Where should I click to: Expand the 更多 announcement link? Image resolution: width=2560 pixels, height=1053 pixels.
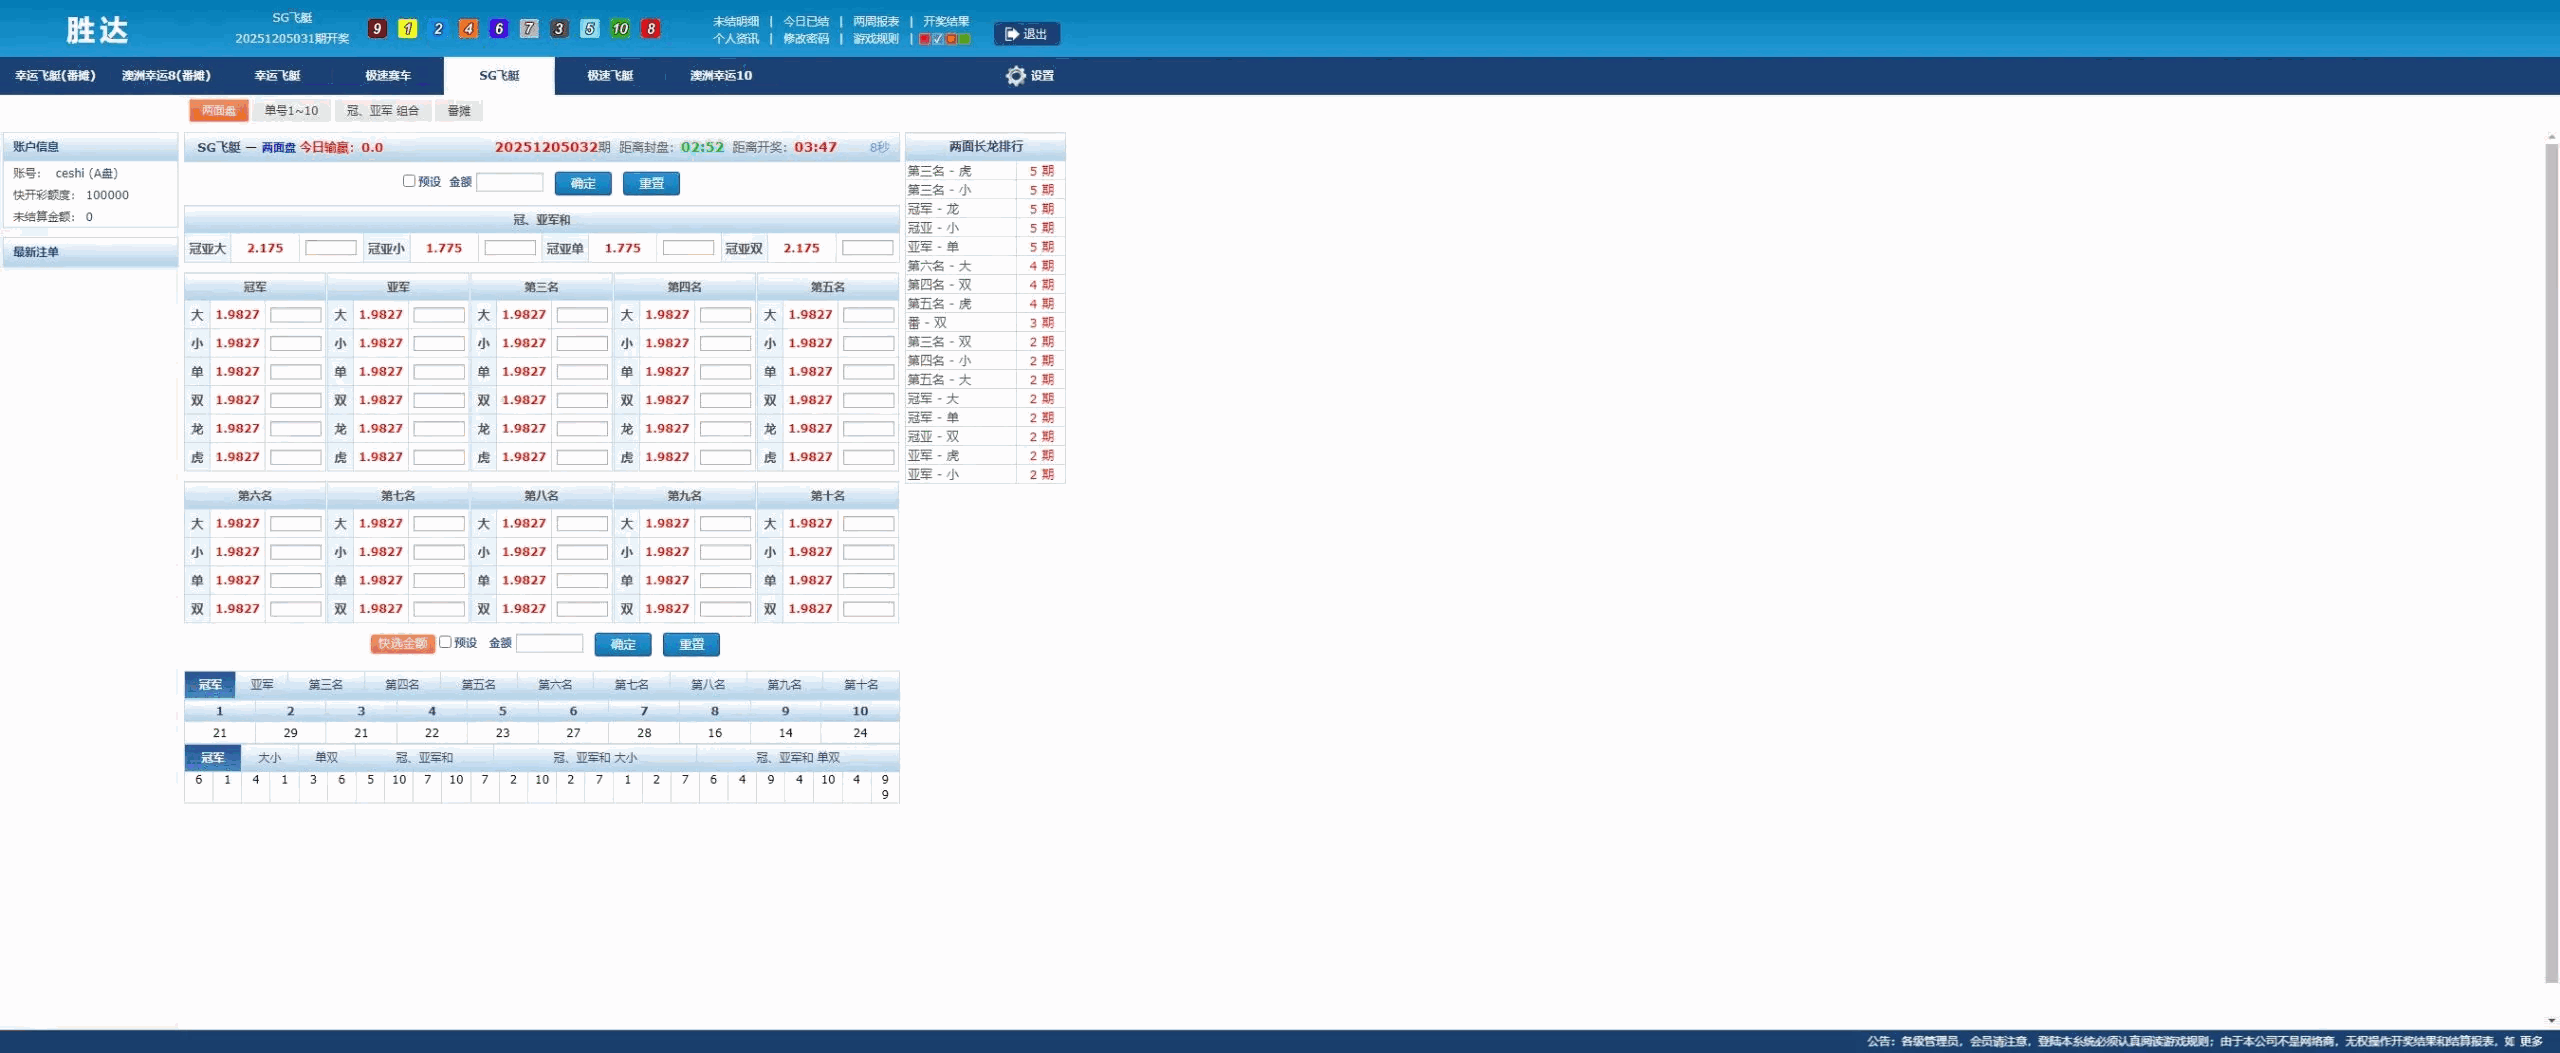[x=2530, y=1041]
